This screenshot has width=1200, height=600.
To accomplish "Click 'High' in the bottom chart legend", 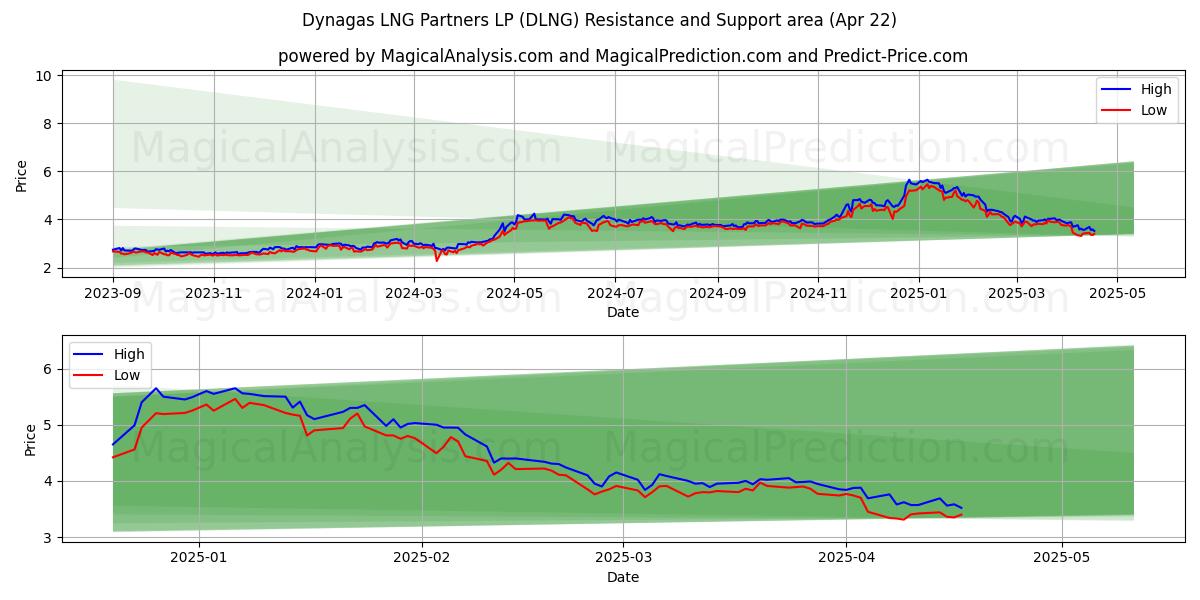I will pos(129,354).
